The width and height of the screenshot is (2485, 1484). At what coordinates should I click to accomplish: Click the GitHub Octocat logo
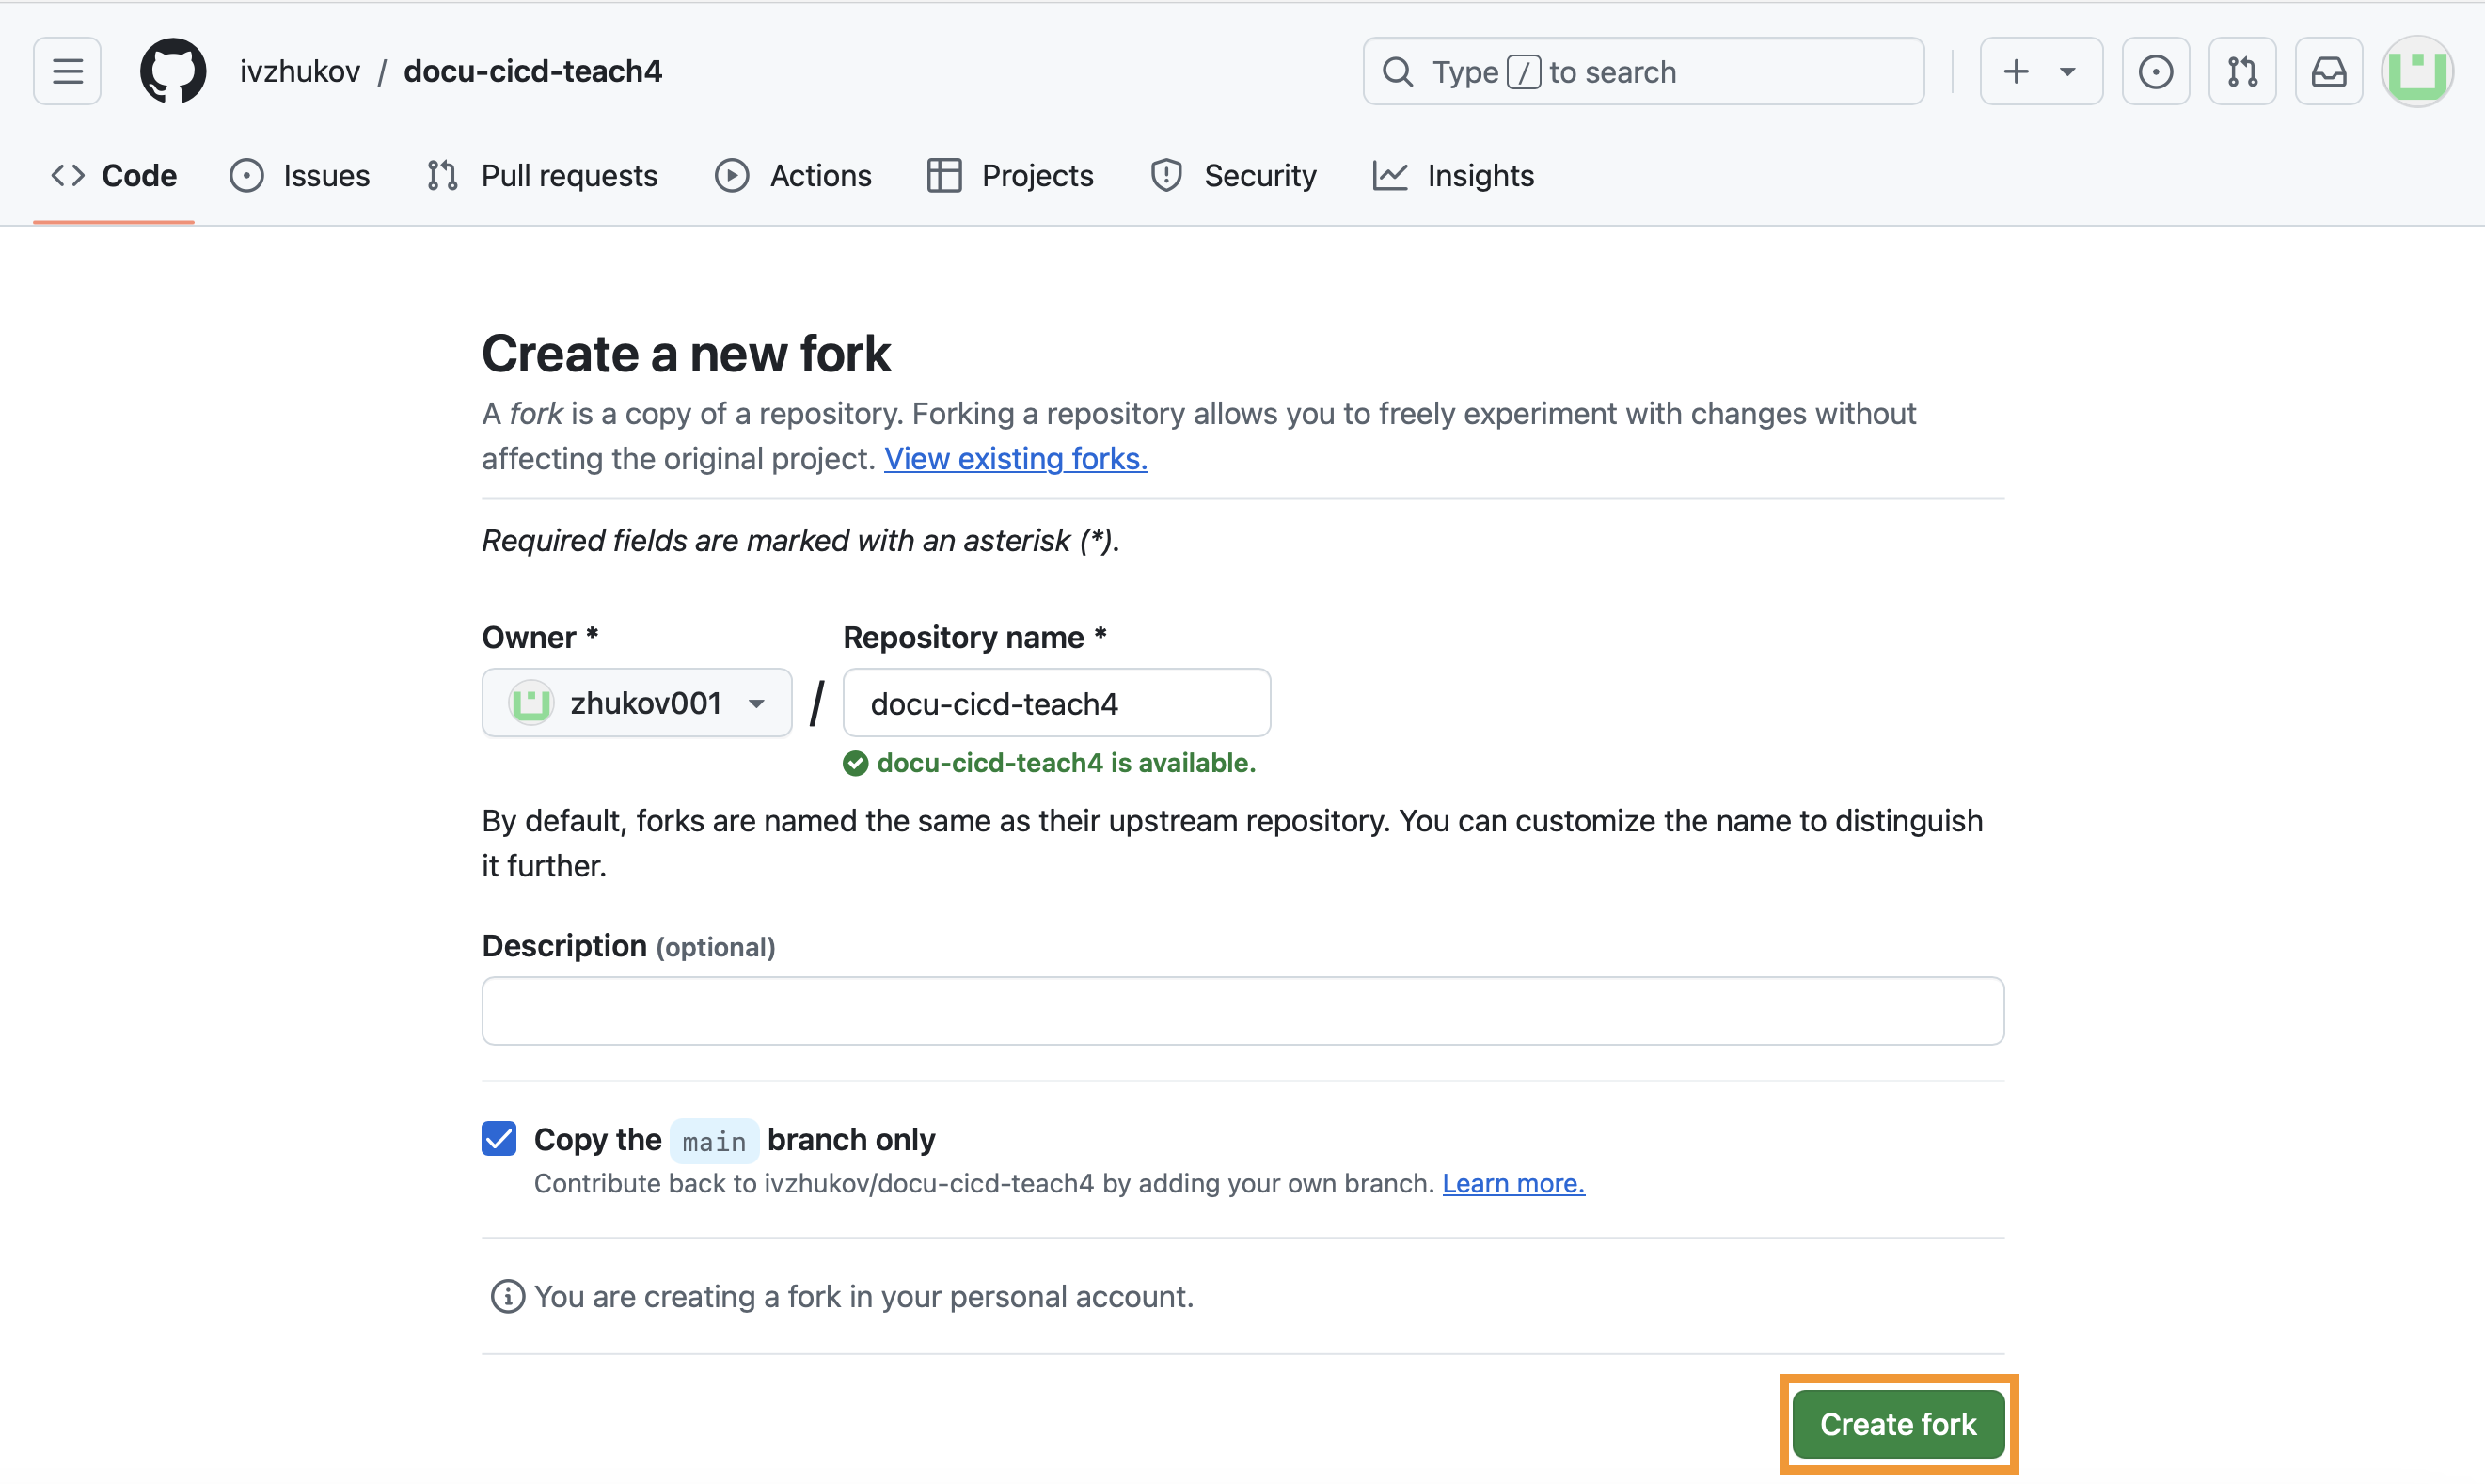(173, 71)
